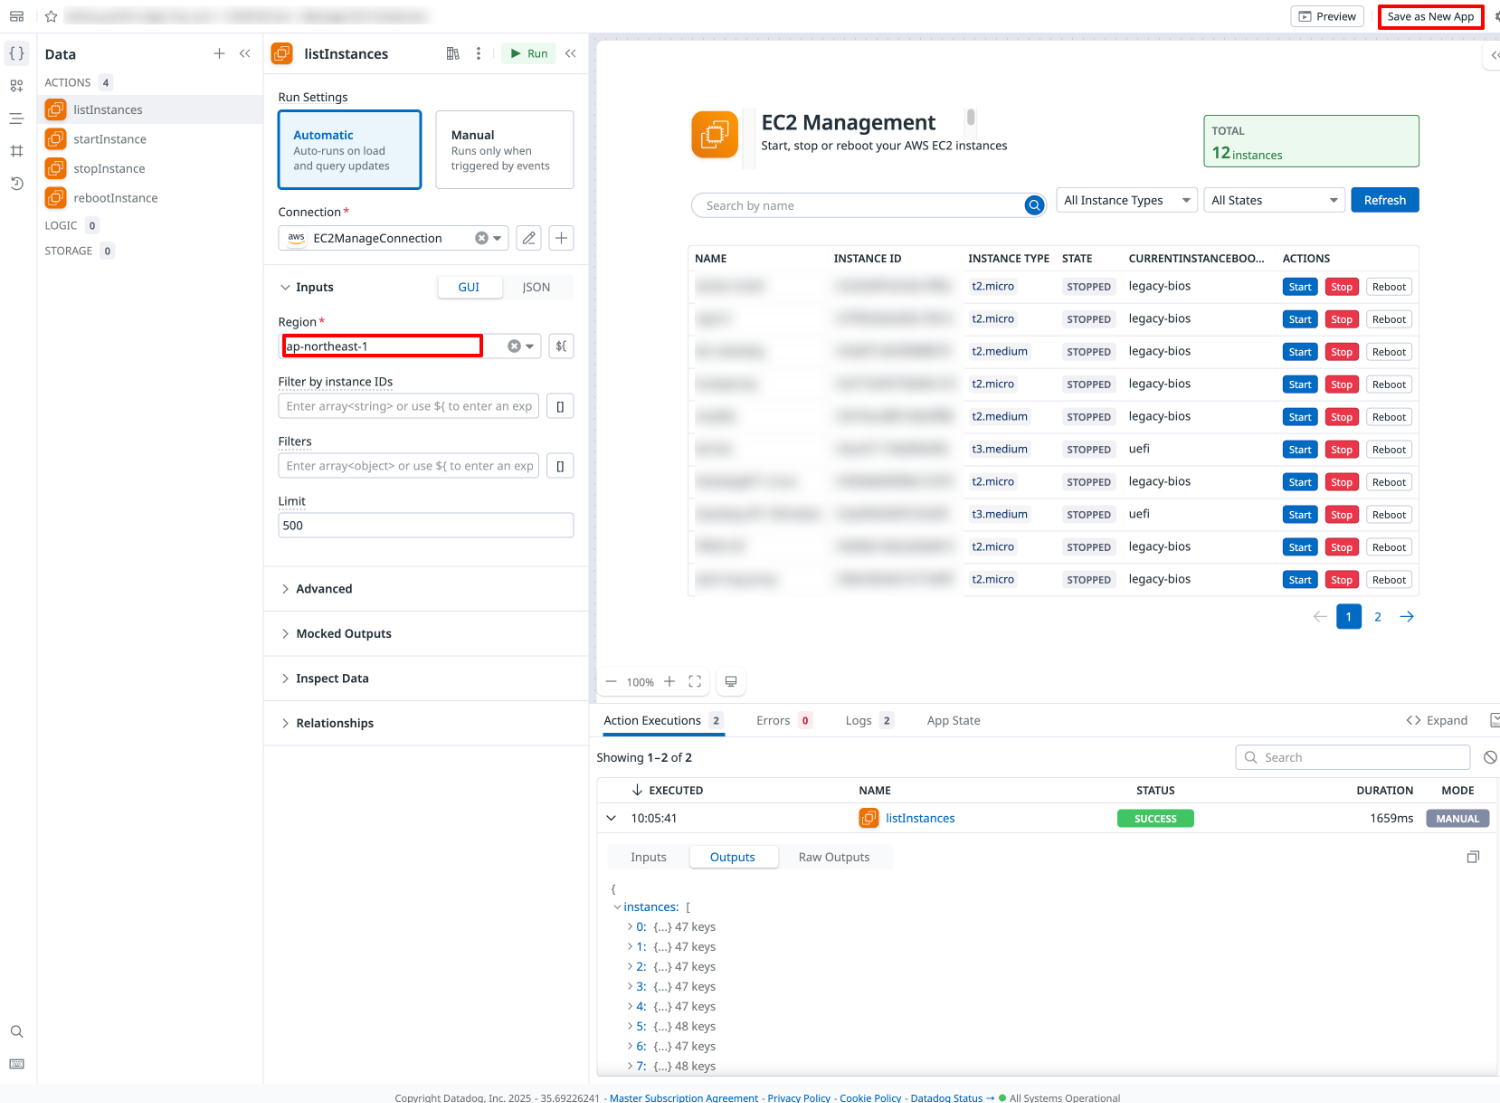This screenshot has width=1500, height=1103.
Task: Add a new data item with plus icon
Action: [x=219, y=53]
